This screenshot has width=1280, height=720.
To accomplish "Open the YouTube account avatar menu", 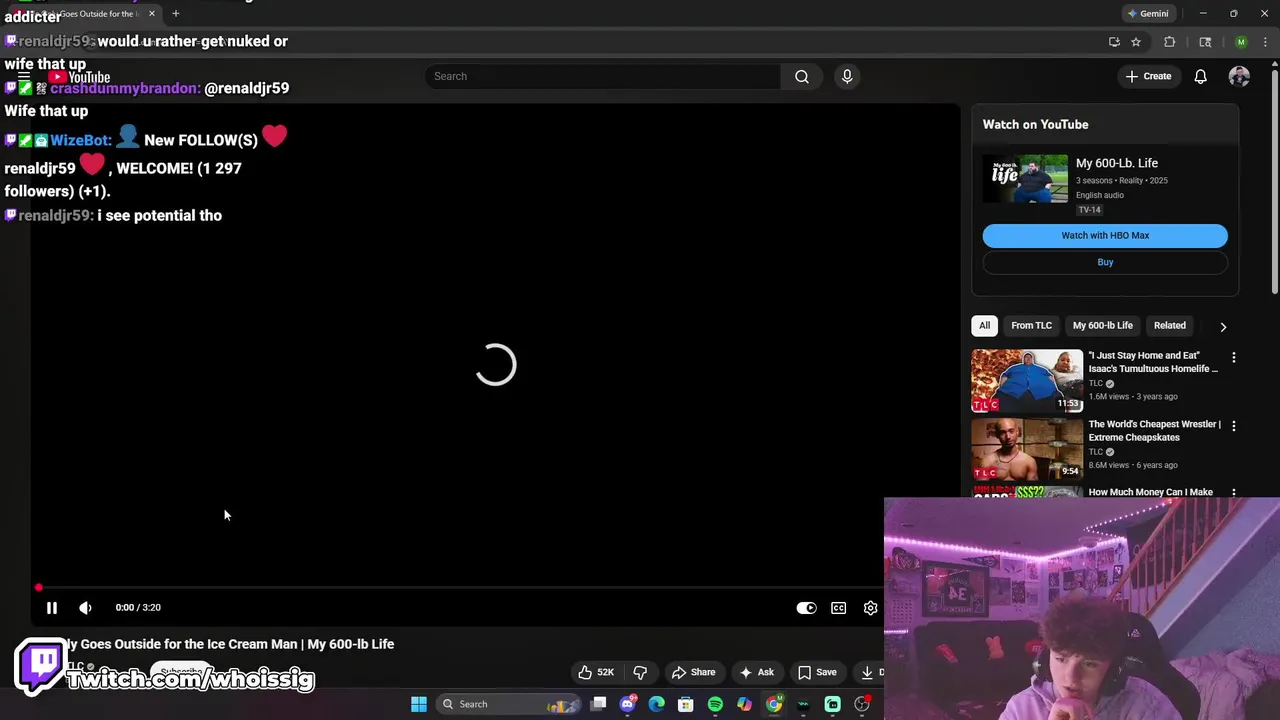I will pyautogui.click(x=1239, y=76).
